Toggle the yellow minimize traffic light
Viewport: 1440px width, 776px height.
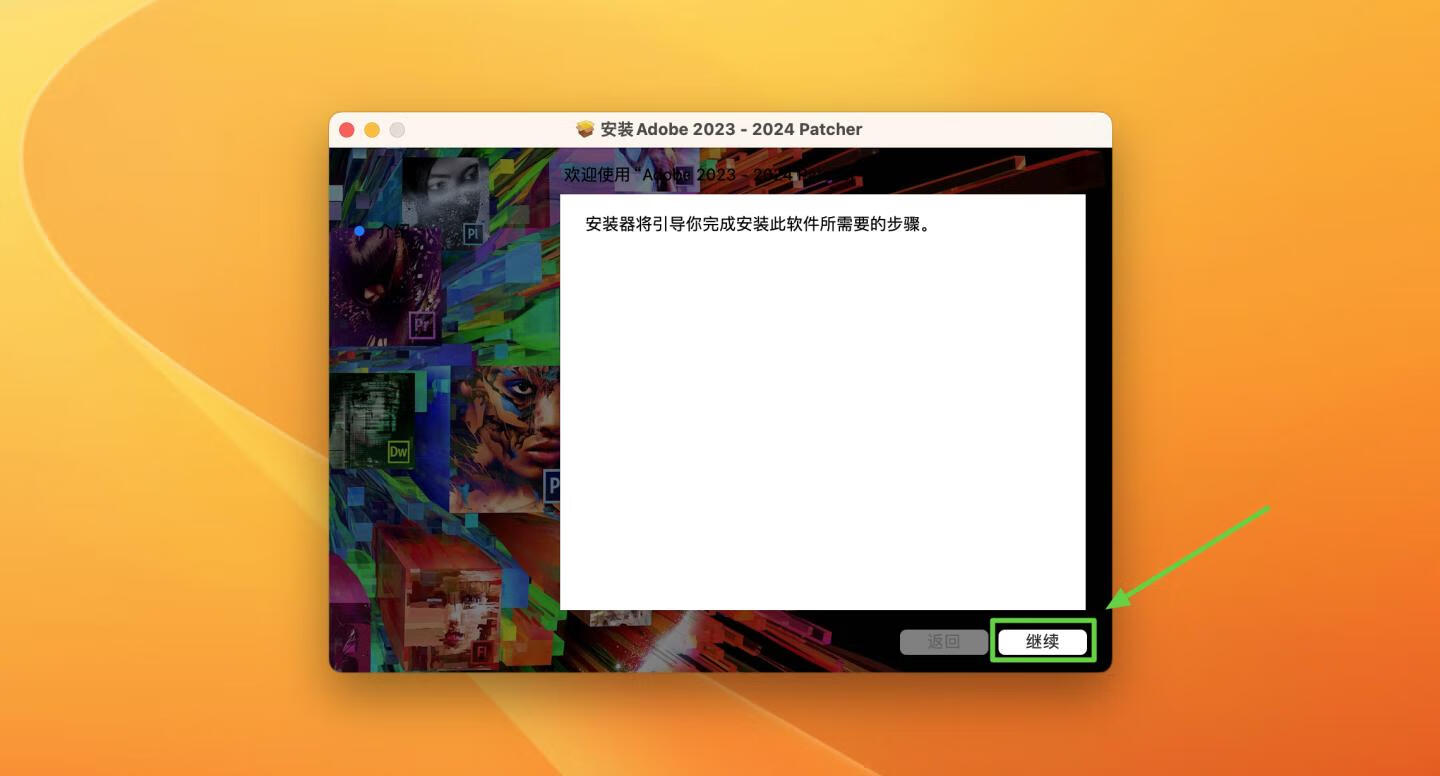pyautogui.click(x=371, y=129)
